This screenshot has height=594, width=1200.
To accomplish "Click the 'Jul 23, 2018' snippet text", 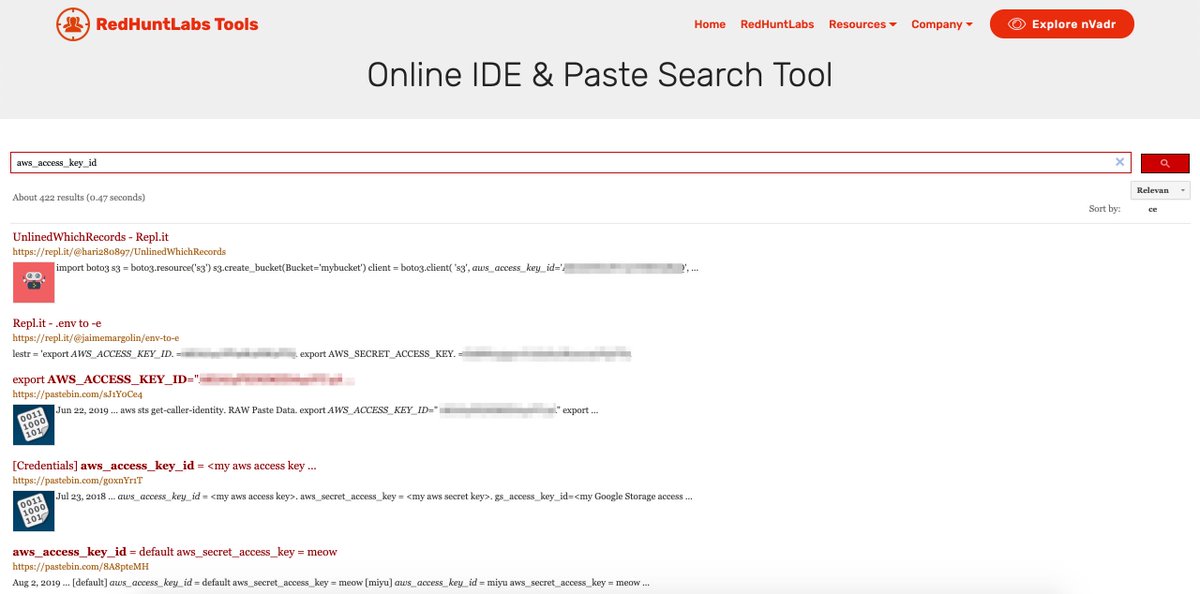I will 375,496.
